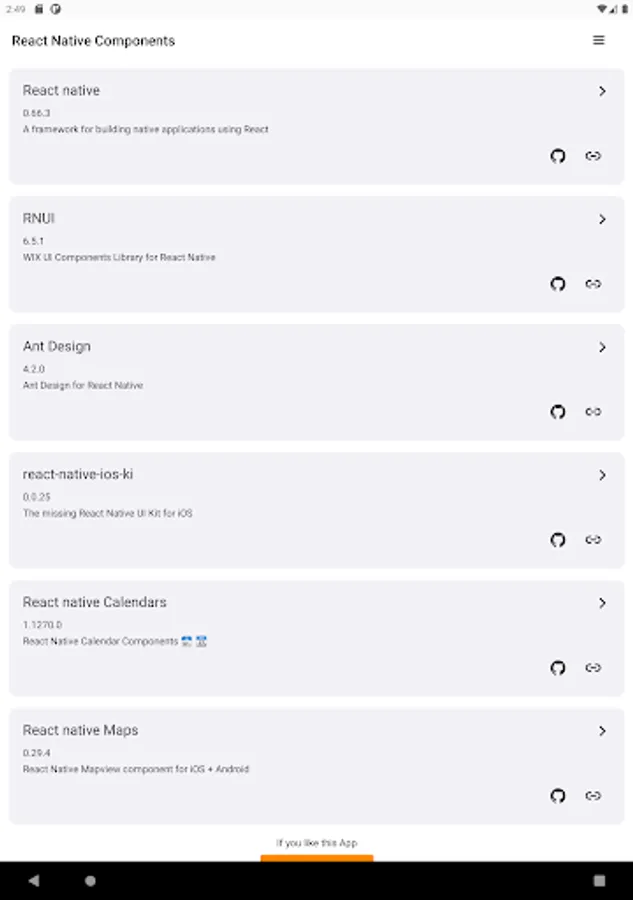Select the React native Calendars title
The width and height of the screenshot is (633, 900).
click(95, 602)
